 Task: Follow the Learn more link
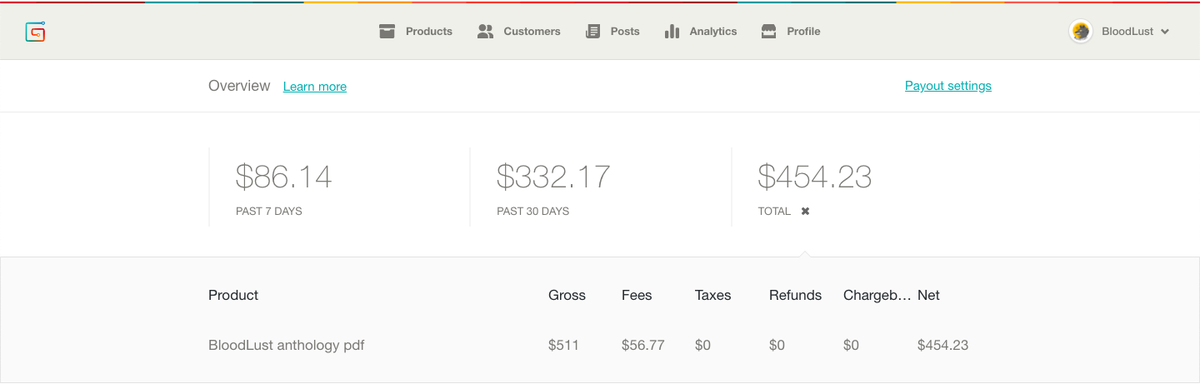pos(315,87)
